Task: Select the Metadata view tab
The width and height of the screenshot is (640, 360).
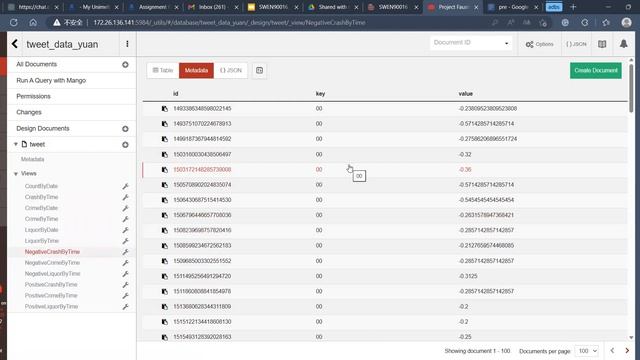Action: point(196,70)
